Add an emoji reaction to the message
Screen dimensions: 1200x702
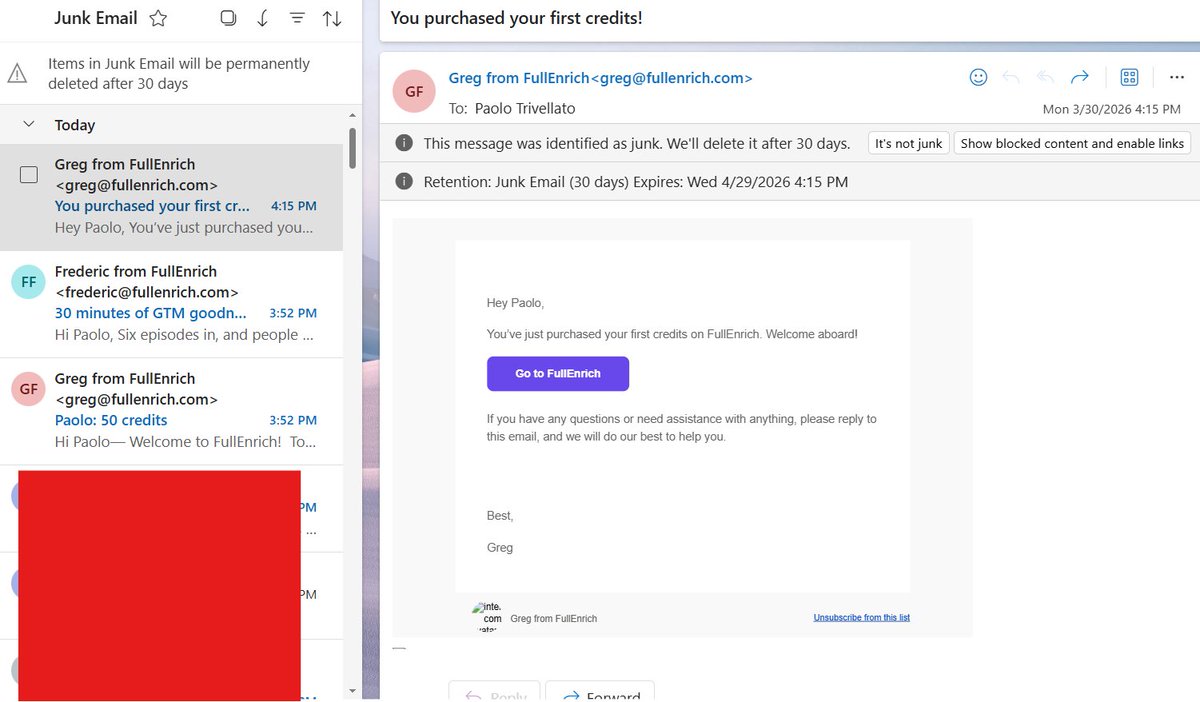(x=978, y=77)
